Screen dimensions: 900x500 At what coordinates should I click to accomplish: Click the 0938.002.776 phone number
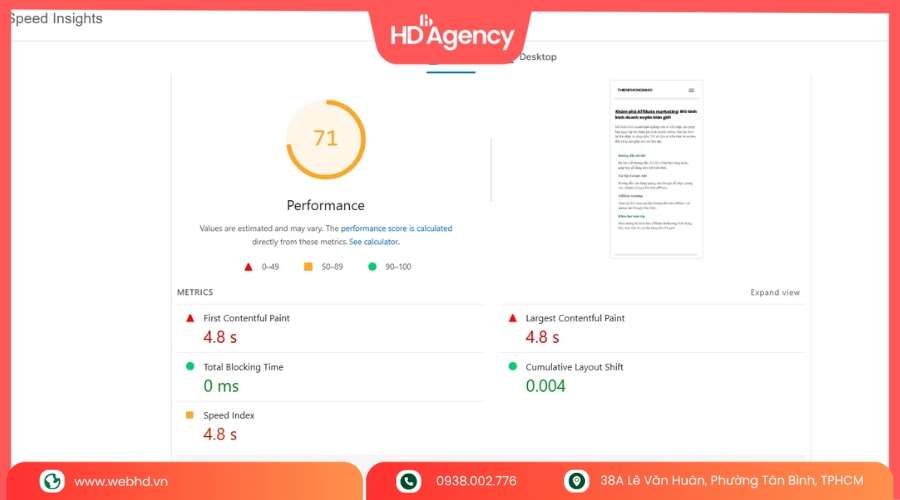click(x=476, y=481)
